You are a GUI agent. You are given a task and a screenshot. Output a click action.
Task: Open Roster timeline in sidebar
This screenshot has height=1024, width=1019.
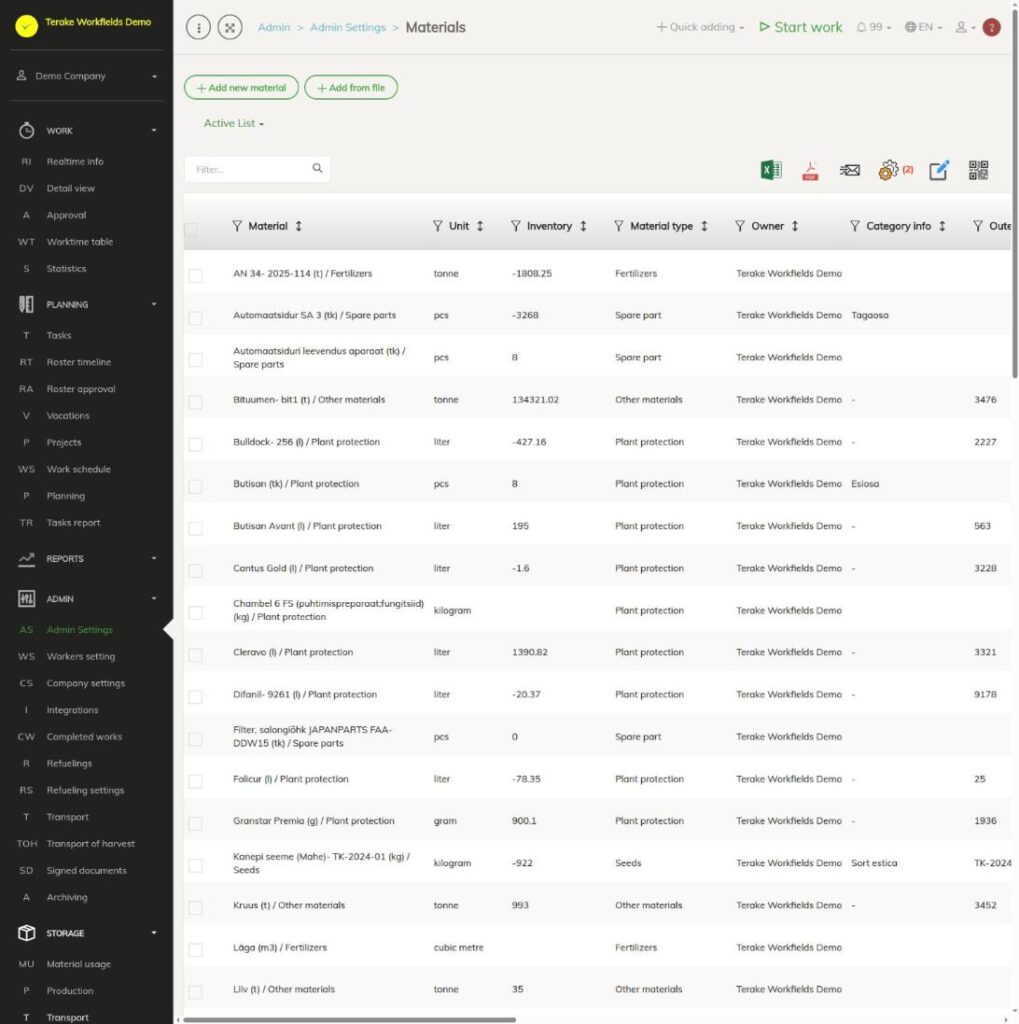point(78,362)
